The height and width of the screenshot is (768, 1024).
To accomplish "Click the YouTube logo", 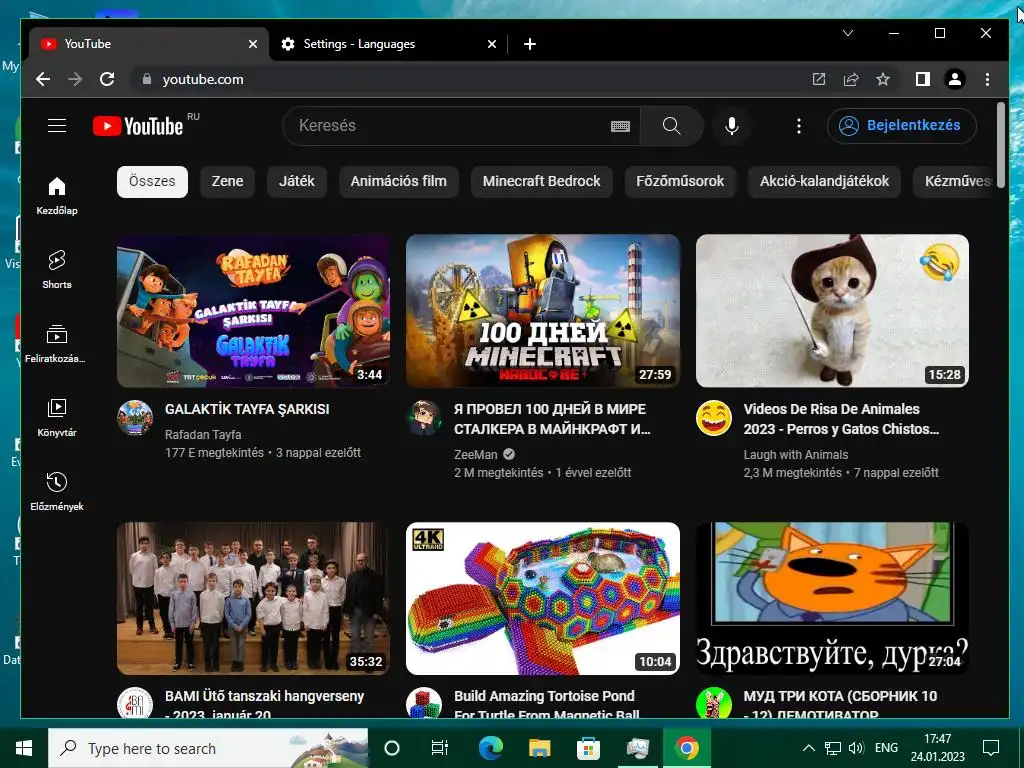I will (x=138, y=125).
